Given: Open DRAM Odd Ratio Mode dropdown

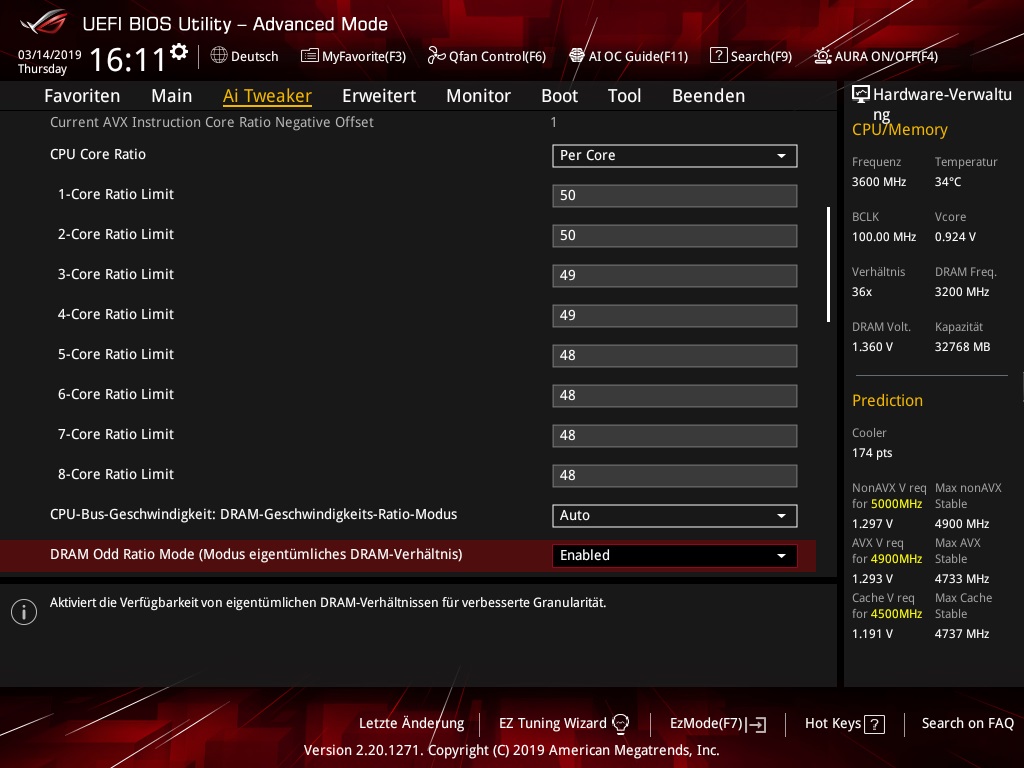Looking at the screenshot, I should pos(675,556).
